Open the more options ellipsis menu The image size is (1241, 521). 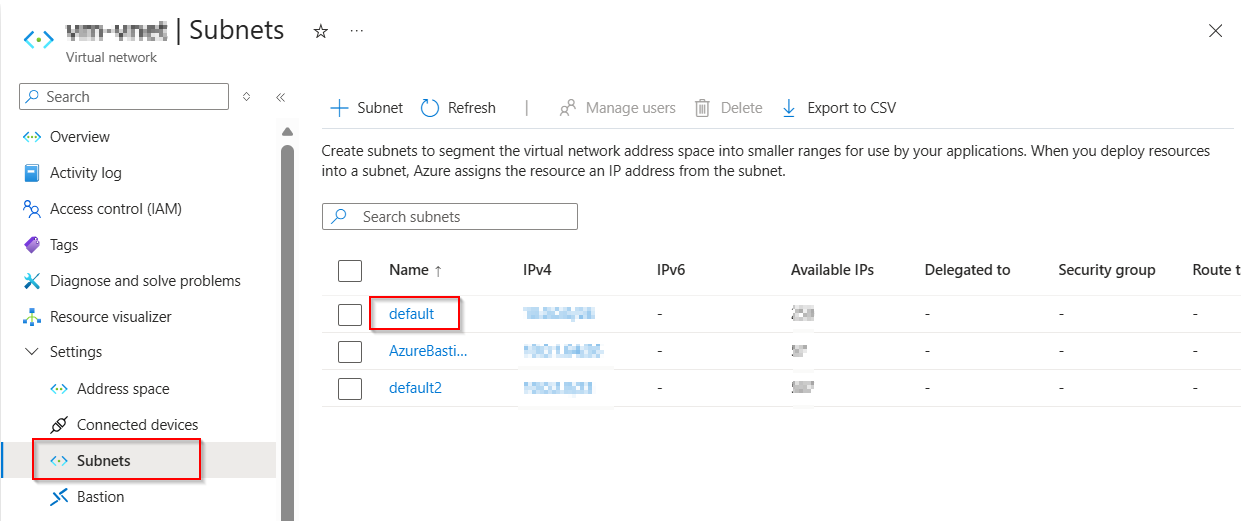[357, 31]
